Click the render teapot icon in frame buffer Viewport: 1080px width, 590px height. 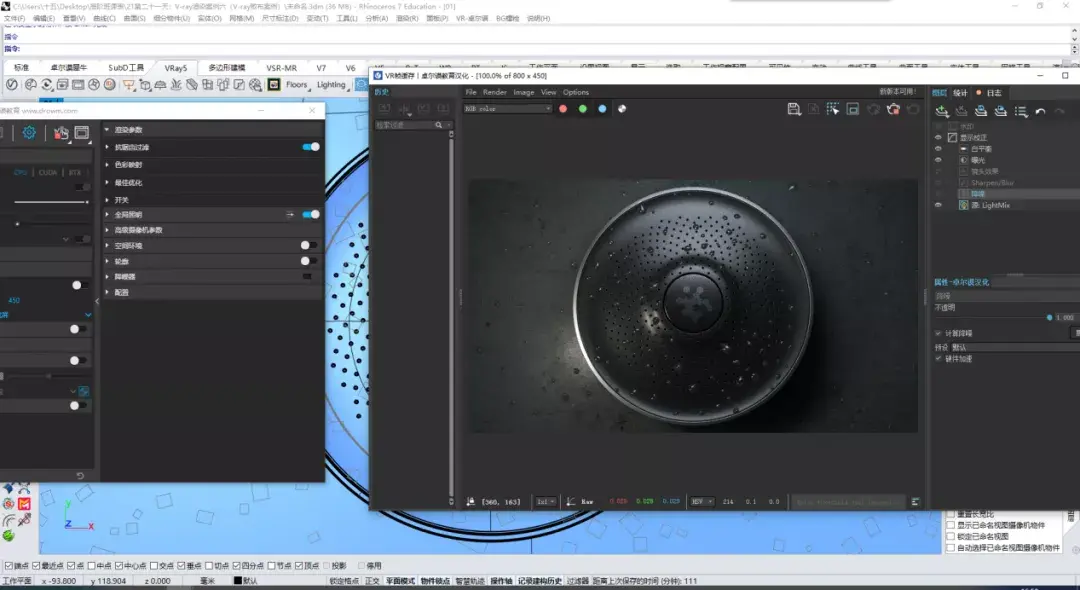pos(893,109)
